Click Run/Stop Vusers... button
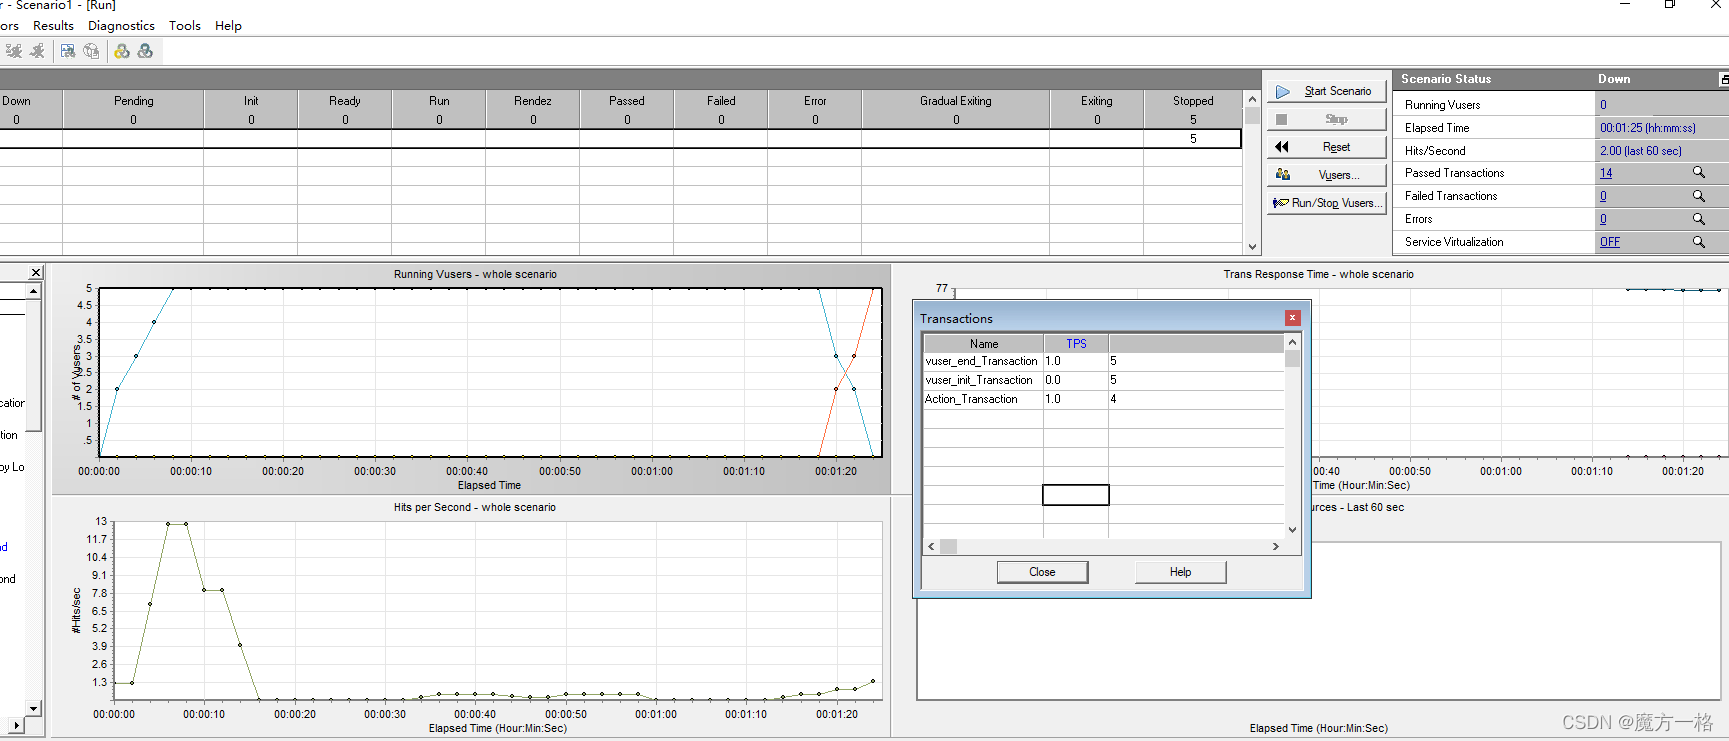 pos(1327,203)
